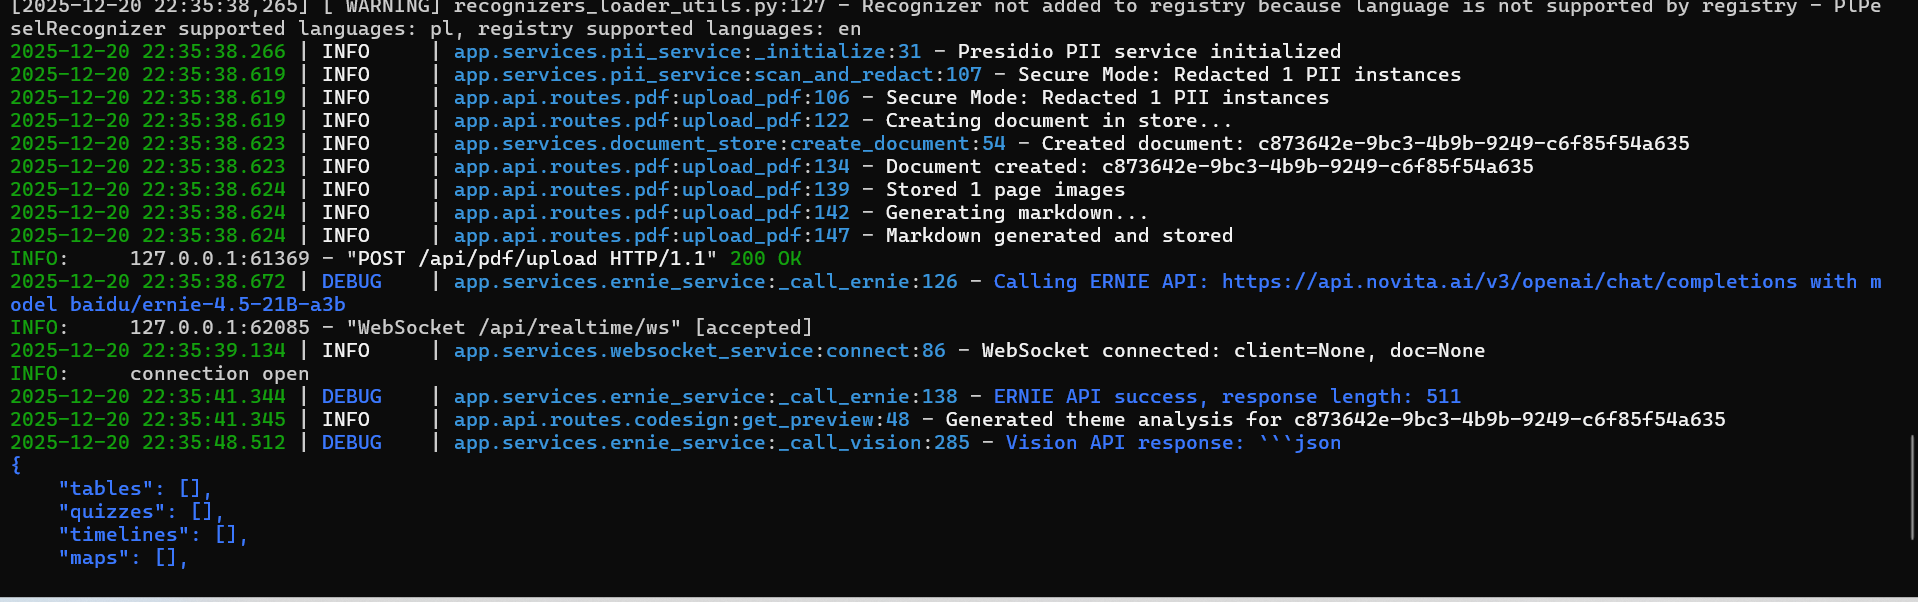1918x602 pixels.
Task: Click the '"tables": [],' JSON line
Action: [x=135, y=488]
